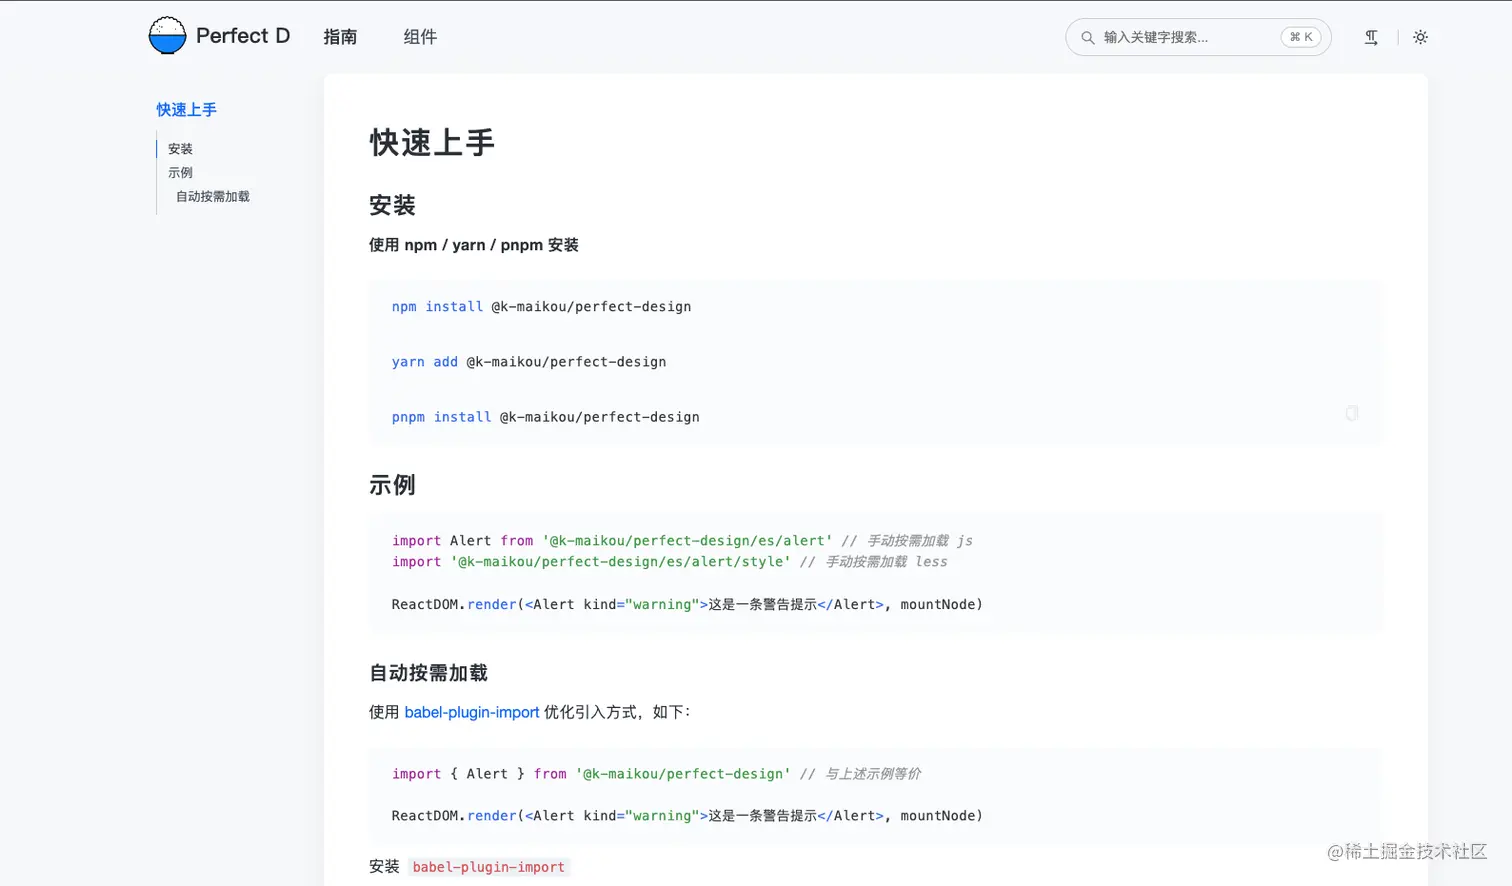Screen dimensions: 1512x886
Task: Click the 示例 section heading
Action: (x=390, y=485)
